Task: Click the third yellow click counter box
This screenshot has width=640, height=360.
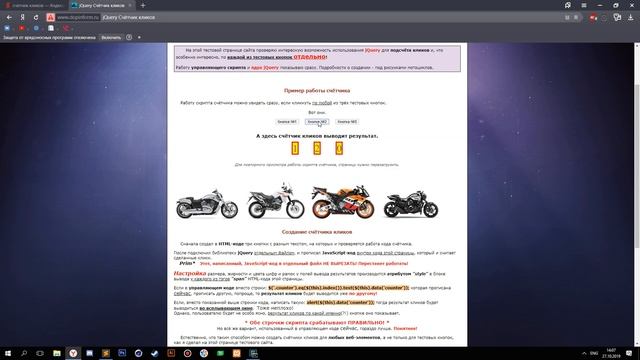Action: pos(339,148)
